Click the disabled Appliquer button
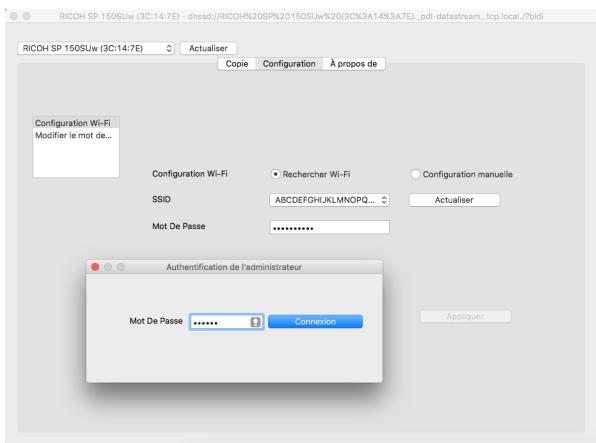596x443 pixels. pos(465,316)
